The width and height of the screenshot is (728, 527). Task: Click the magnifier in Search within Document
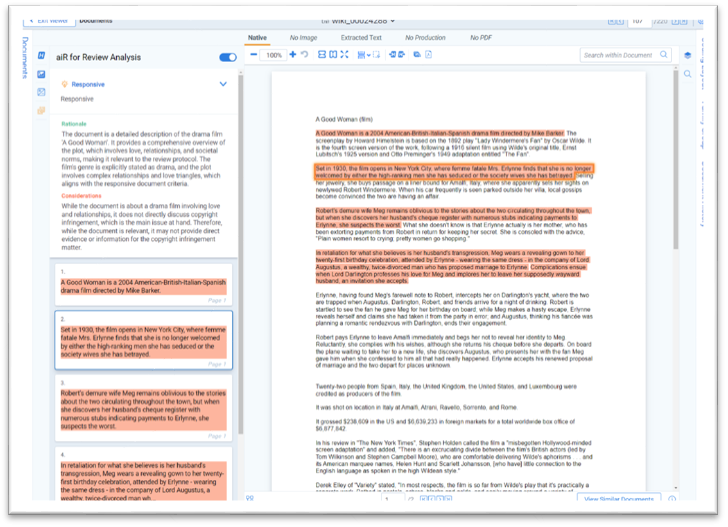[664, 55]
